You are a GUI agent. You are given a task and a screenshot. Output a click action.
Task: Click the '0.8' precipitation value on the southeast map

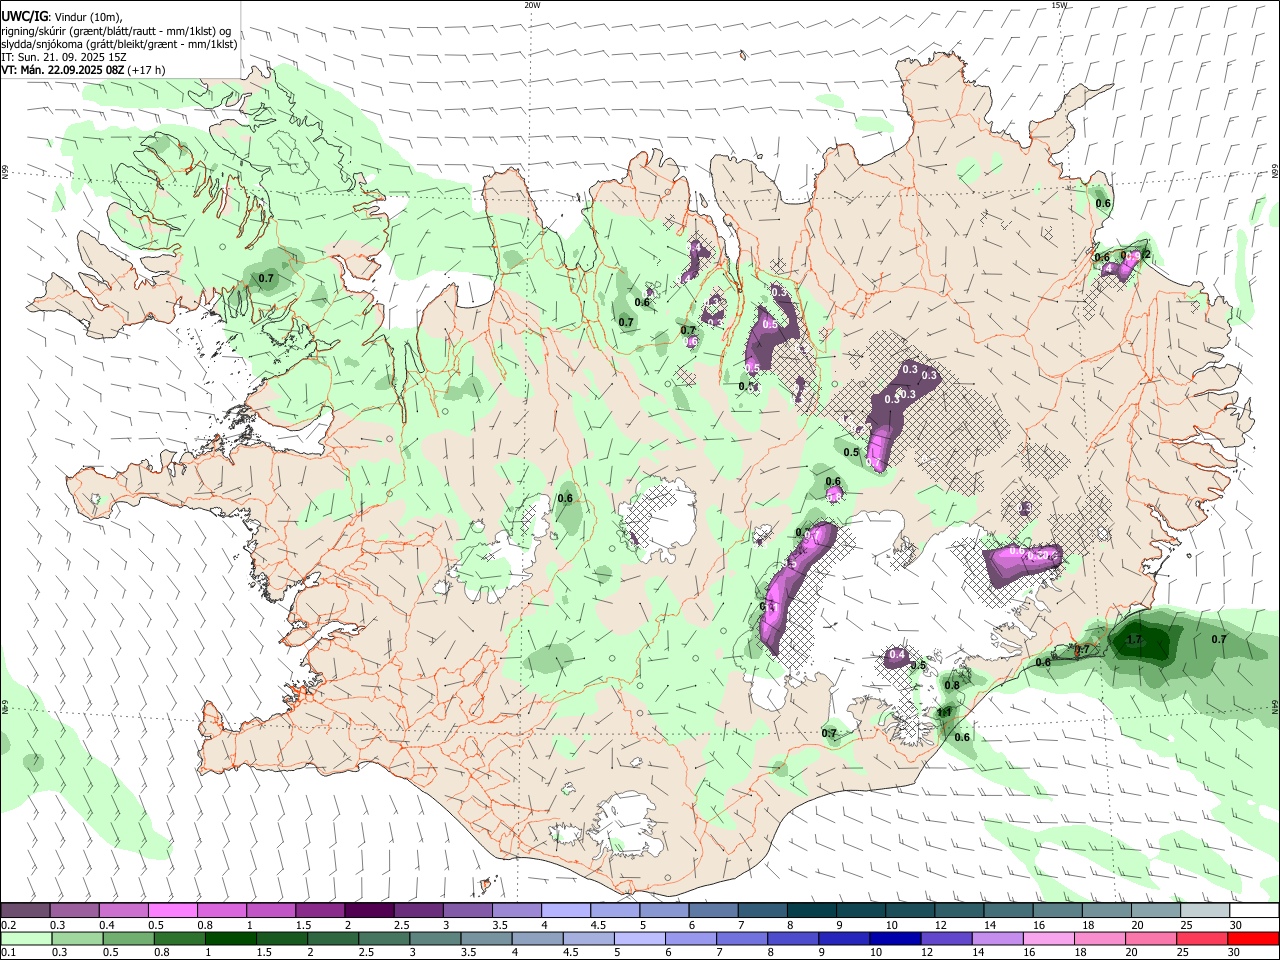tap(952, 686)
